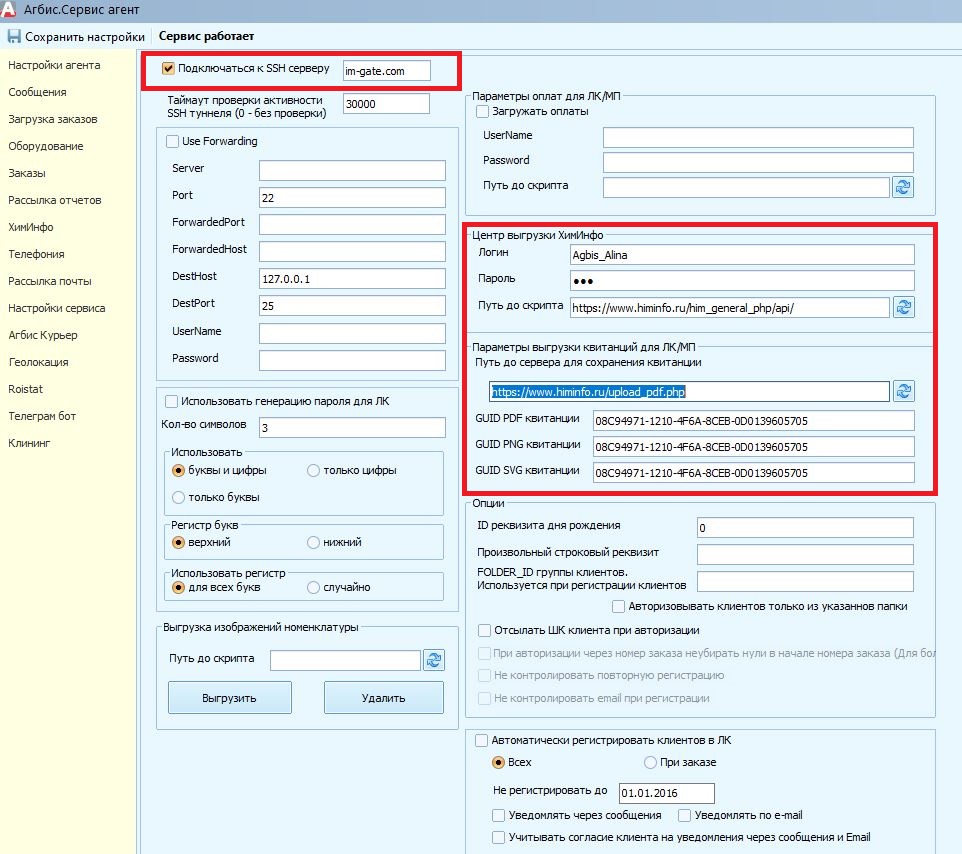Click ХимИнфо script path URL field
The image size is (962, 854).
[729, 307]
